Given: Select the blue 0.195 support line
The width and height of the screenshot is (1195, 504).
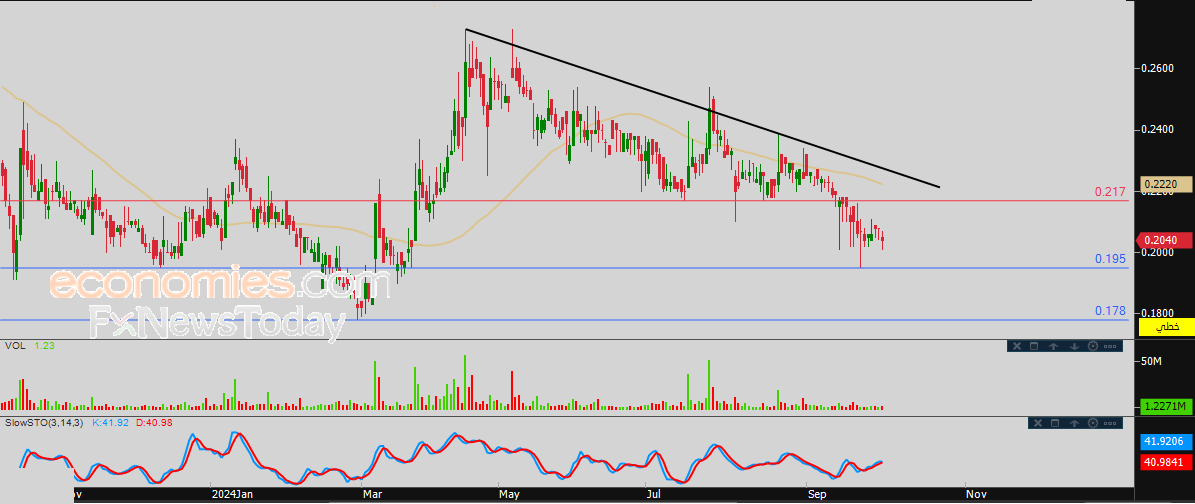Looking at the screenshot, I should tap(600, 268).
